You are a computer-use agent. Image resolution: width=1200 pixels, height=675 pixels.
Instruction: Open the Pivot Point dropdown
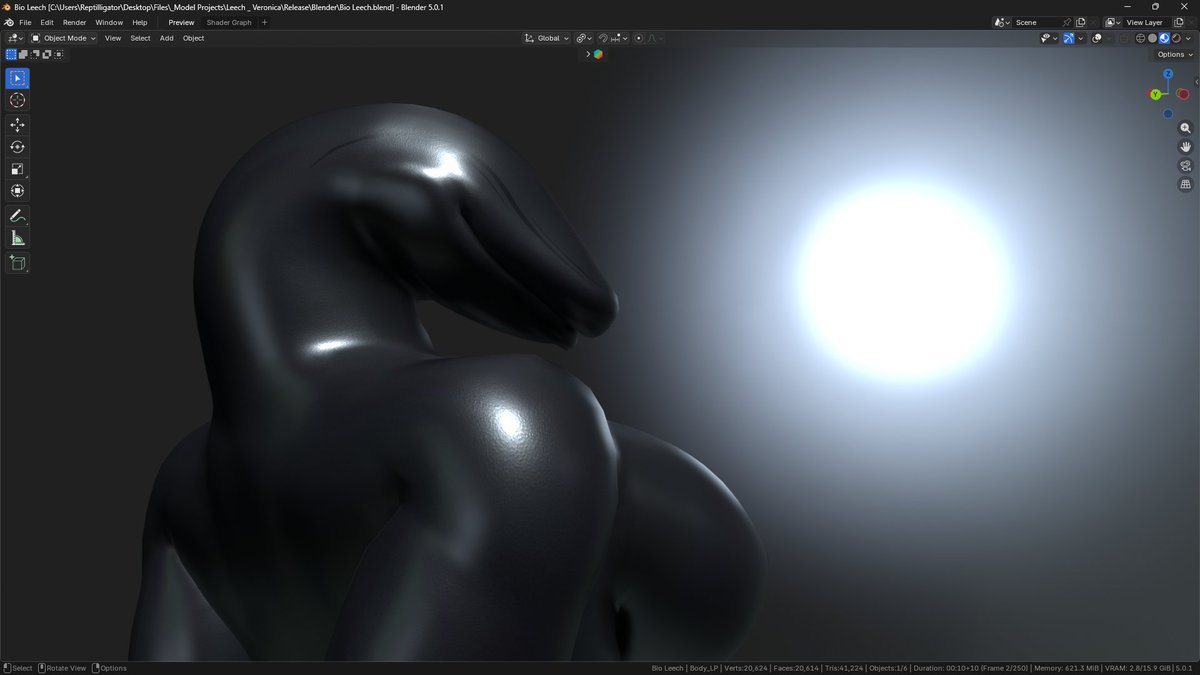[584, 38]
